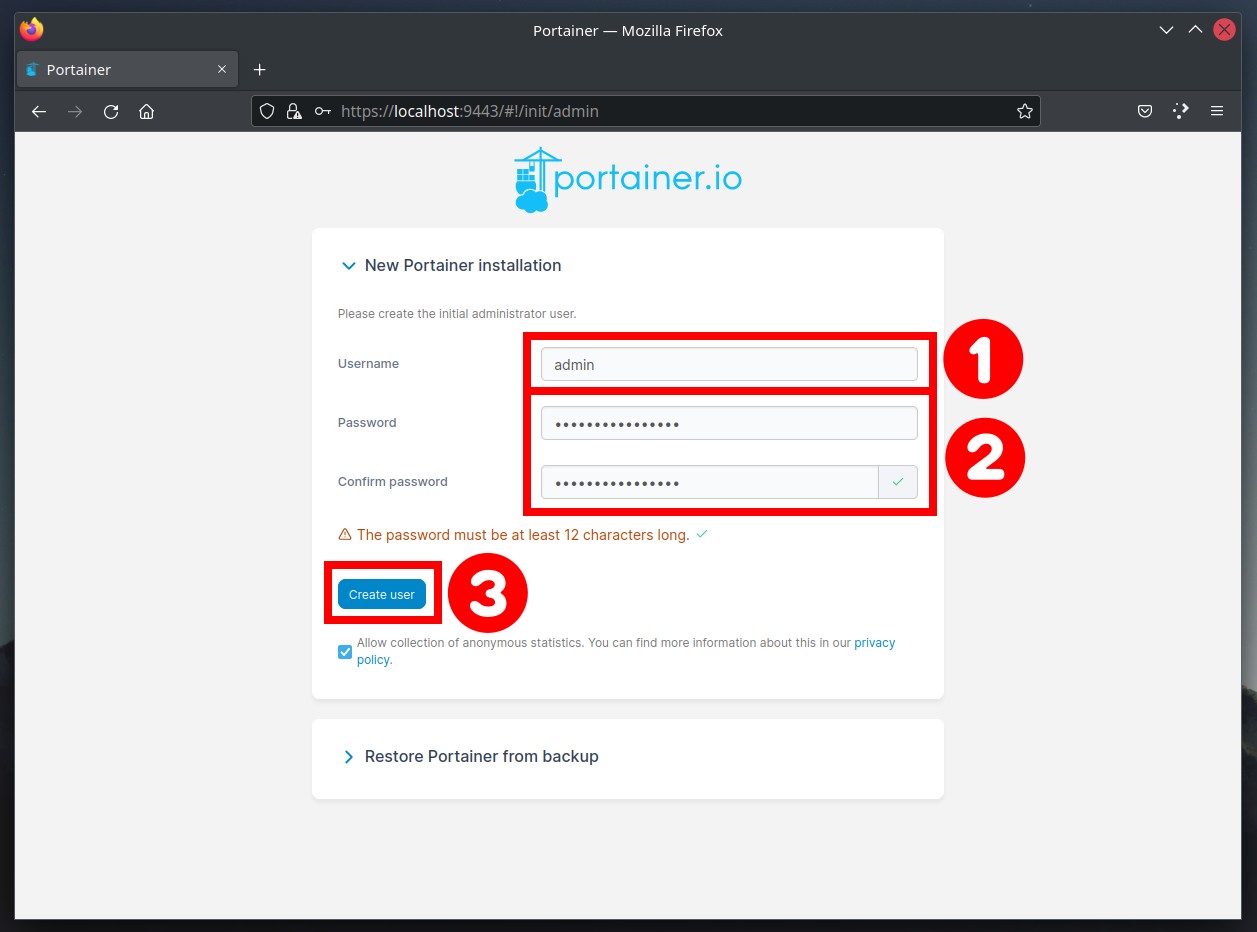Image resolution: width=1257 pixels, height=932 pixels.
Task: Maximize the Firefox window
Action: 1195,30
